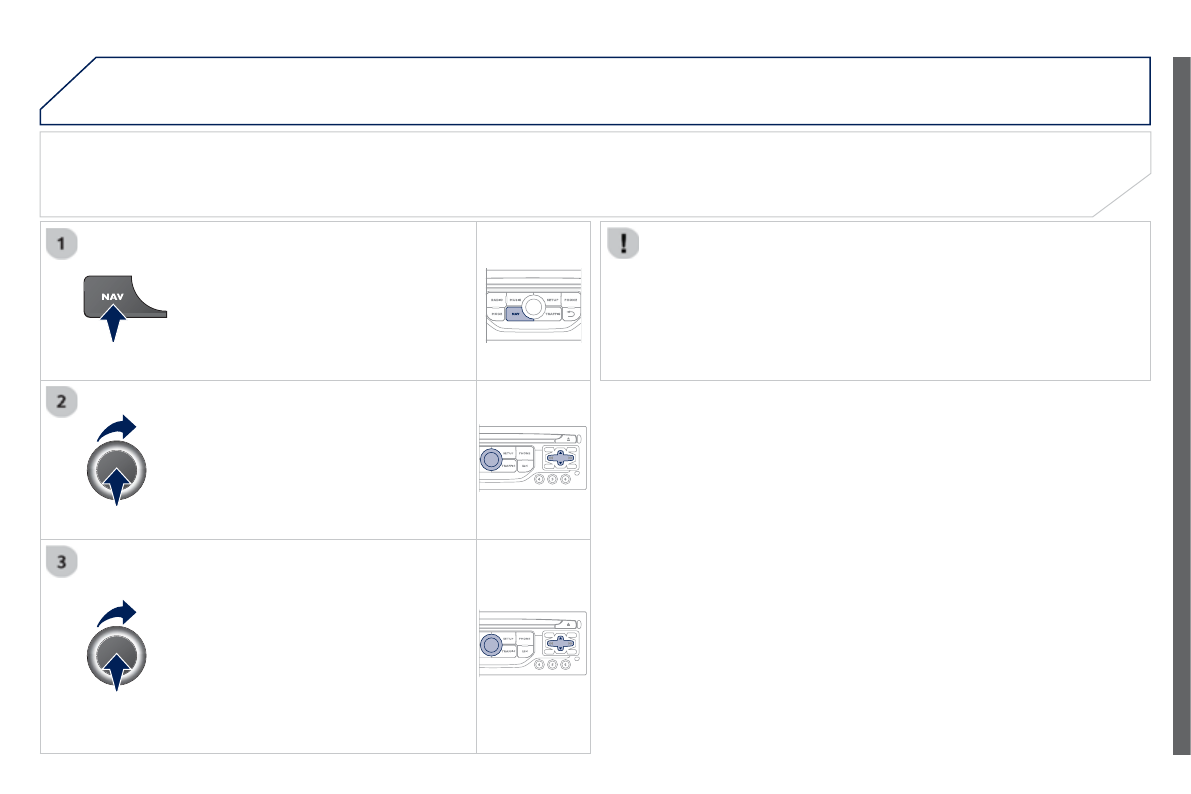Click the four-way directional pad in step 3 diagram

pyautogui.click(x=561, y=643)
